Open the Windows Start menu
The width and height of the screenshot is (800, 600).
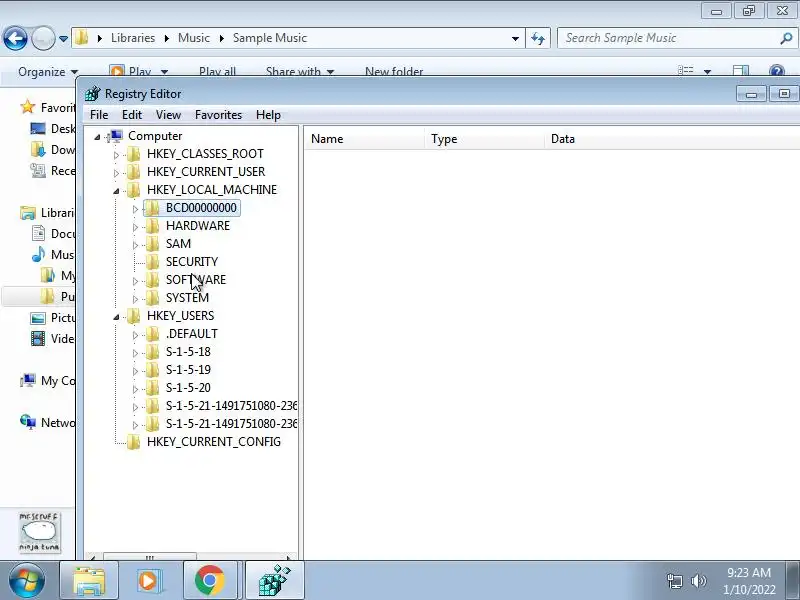click(26, 581)
